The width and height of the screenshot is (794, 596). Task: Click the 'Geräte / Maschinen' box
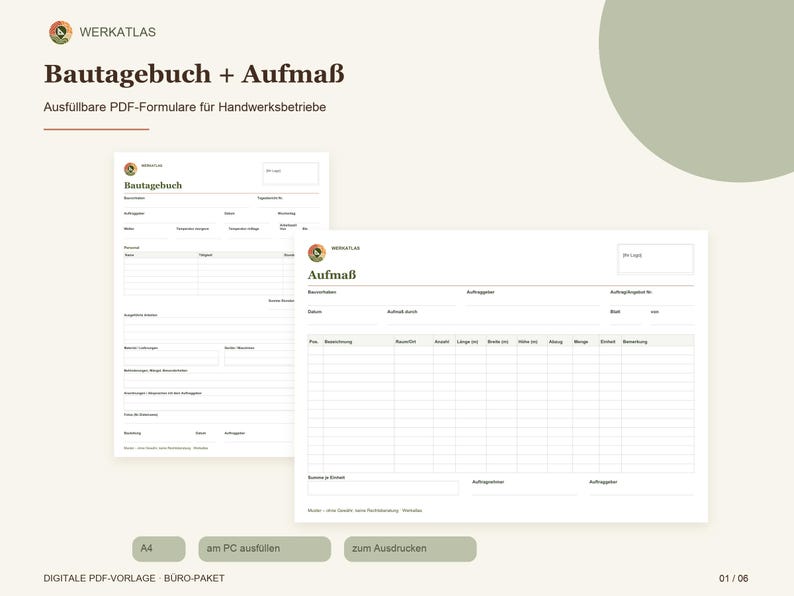coord(259,357)
